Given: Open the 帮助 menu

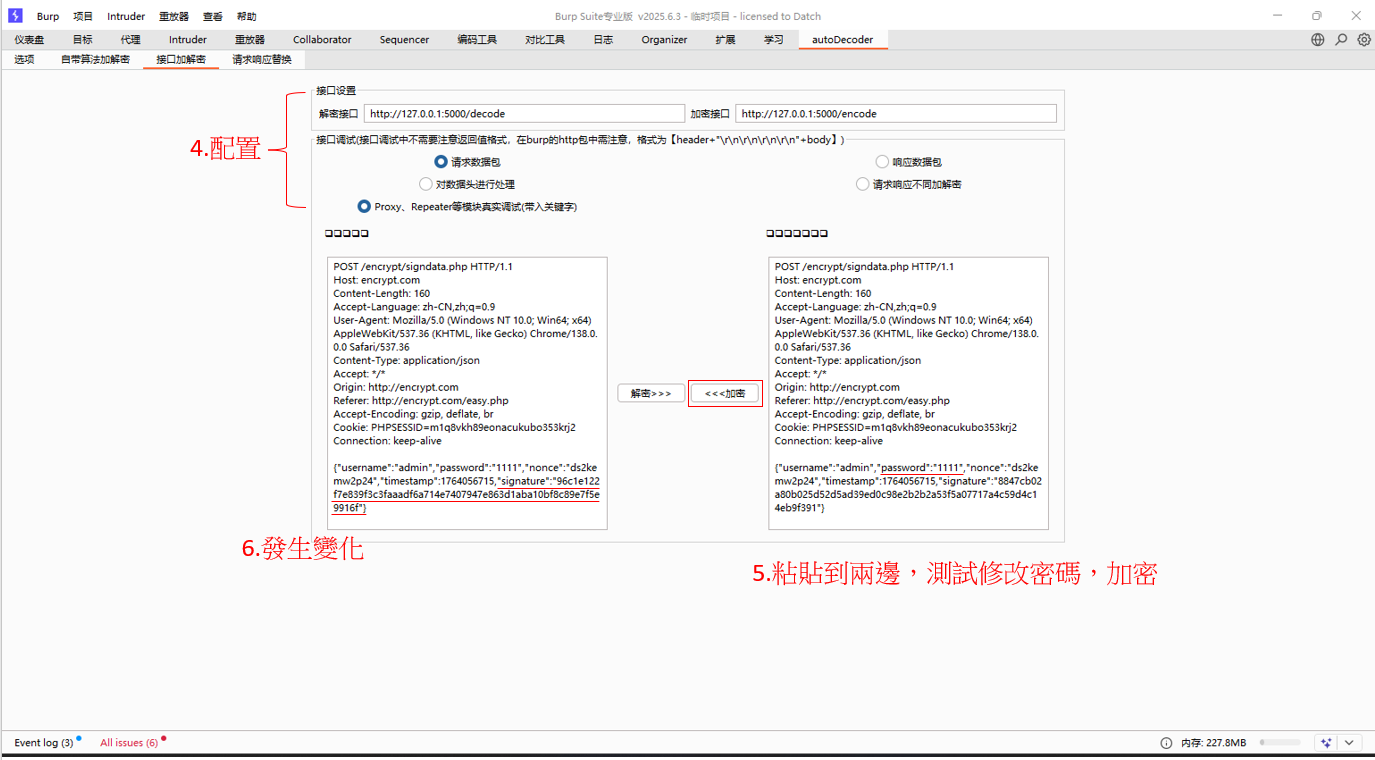Looking at the screenshot, I should 247,17.
